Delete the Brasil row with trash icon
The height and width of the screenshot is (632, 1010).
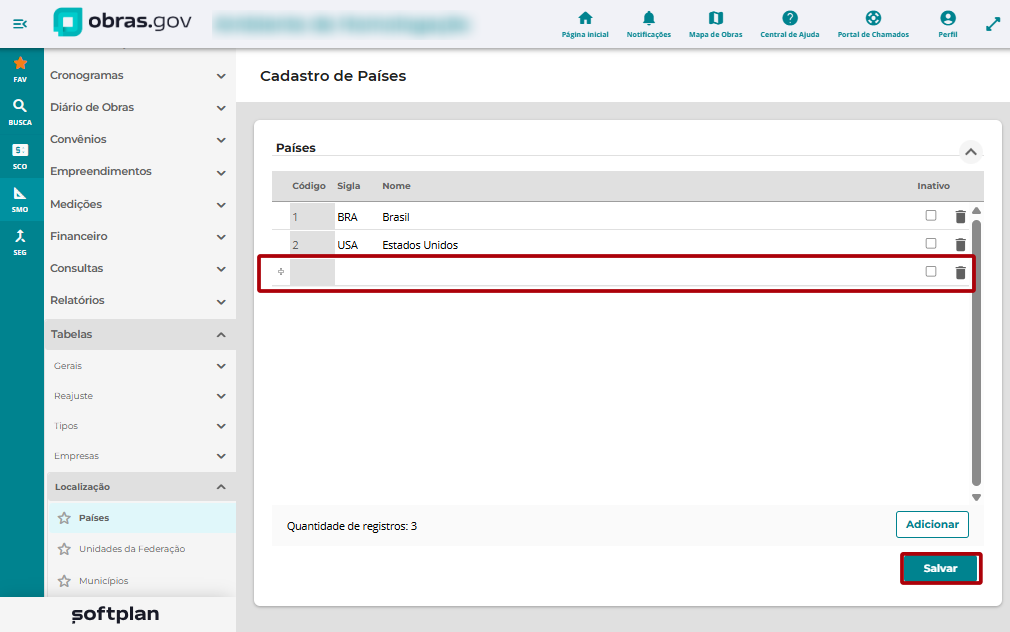[960, 216]
